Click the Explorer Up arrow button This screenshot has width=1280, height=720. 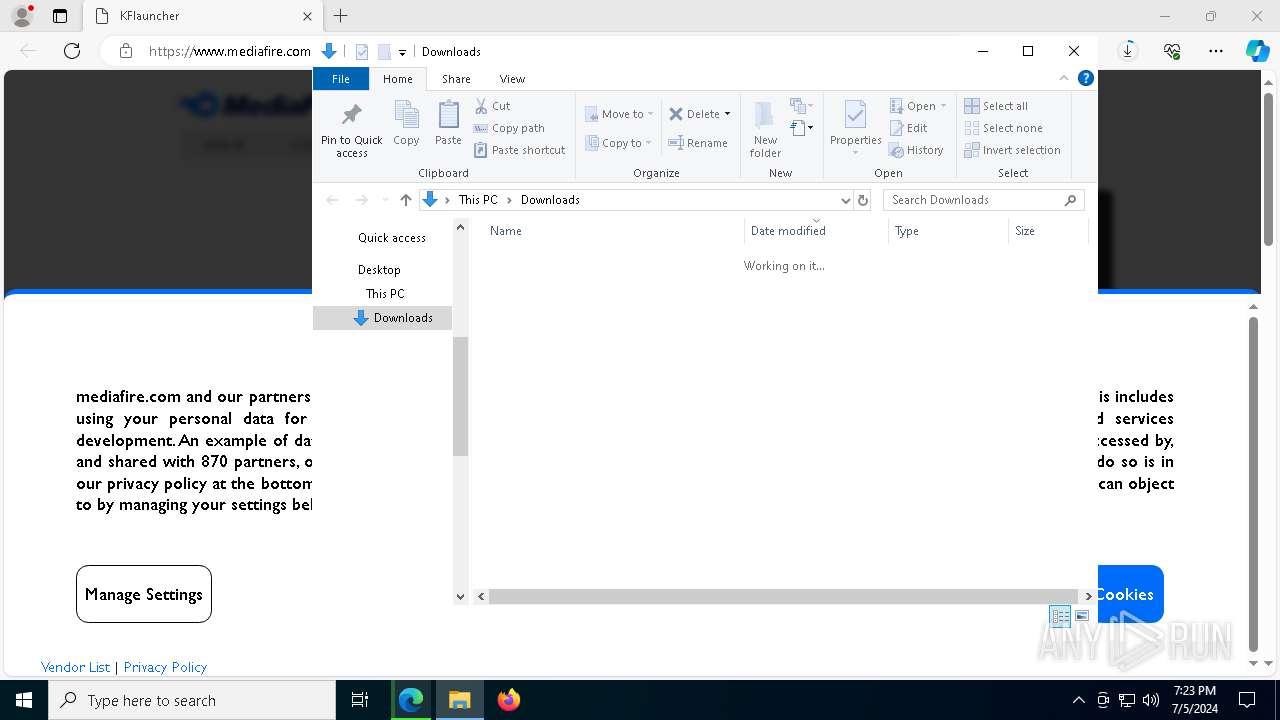pos(405,200)
